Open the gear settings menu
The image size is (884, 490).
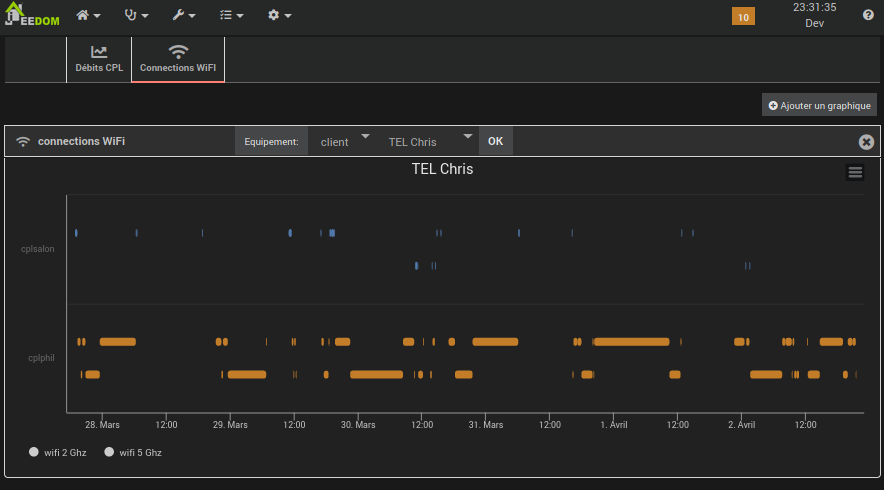pyautogui.click(x=279, y=15)
